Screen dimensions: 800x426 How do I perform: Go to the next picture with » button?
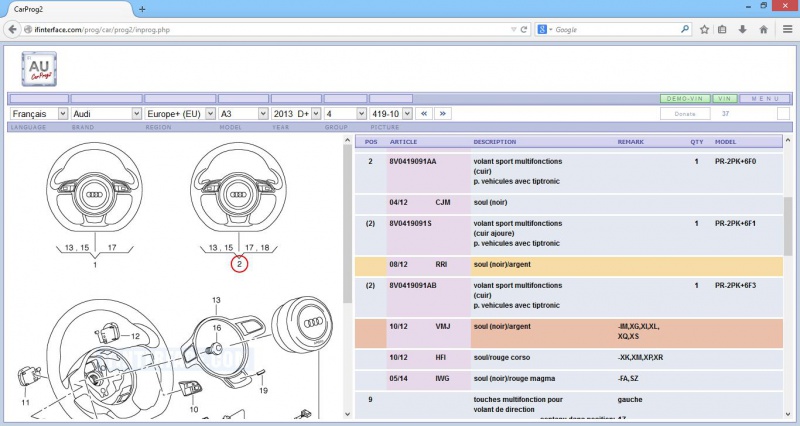[x=442, y=114]
